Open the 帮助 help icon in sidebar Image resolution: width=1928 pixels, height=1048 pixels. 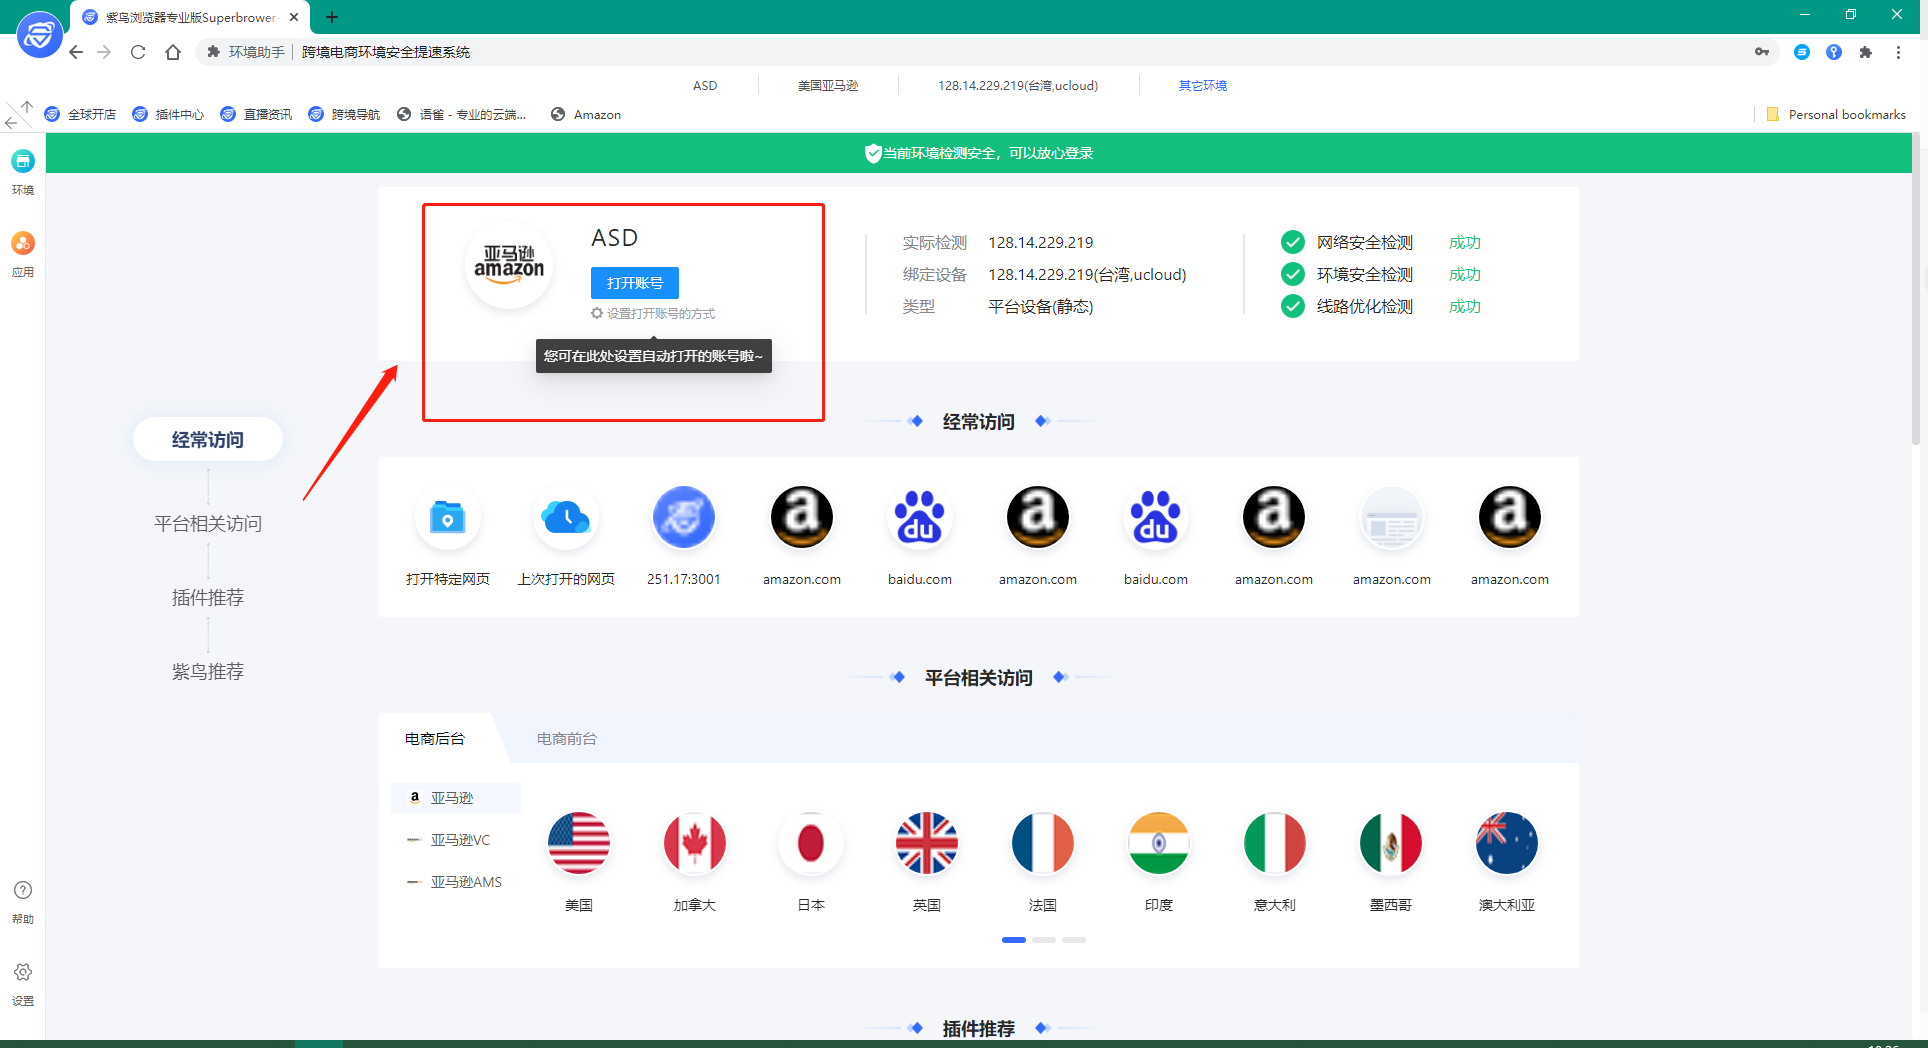click(23, 891)
